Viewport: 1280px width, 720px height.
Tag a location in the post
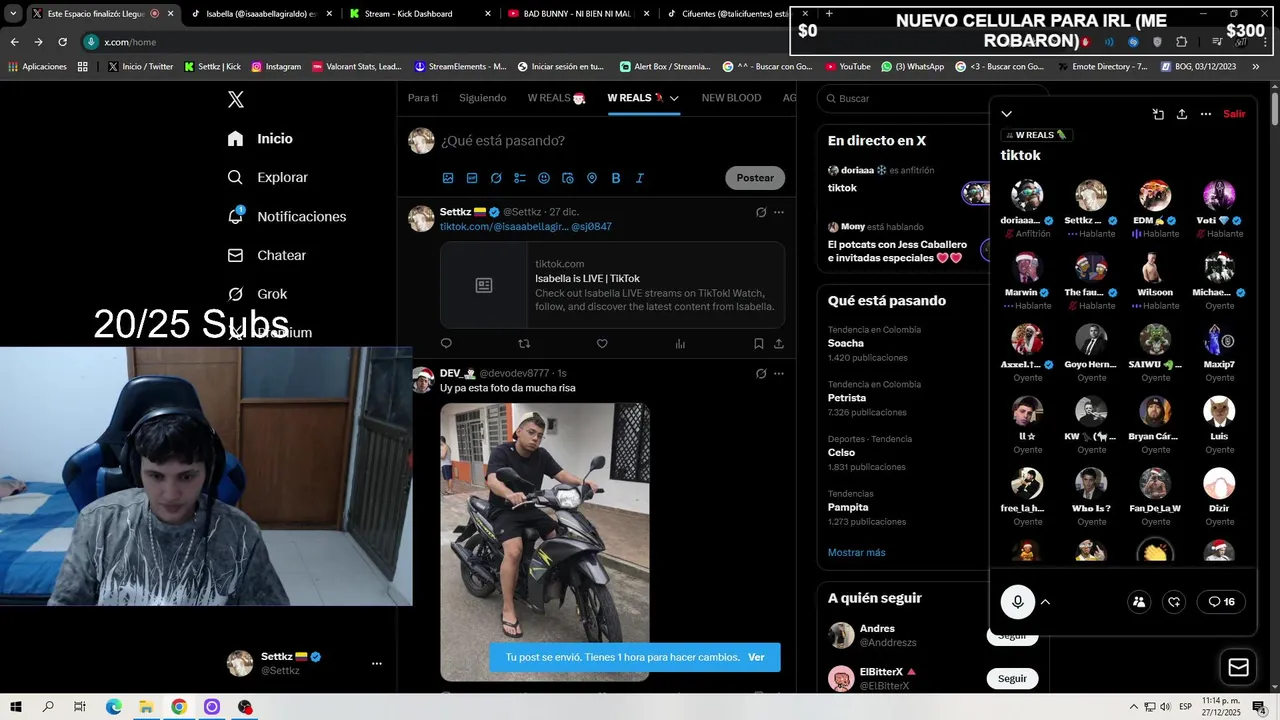click(x=592, y=178)
